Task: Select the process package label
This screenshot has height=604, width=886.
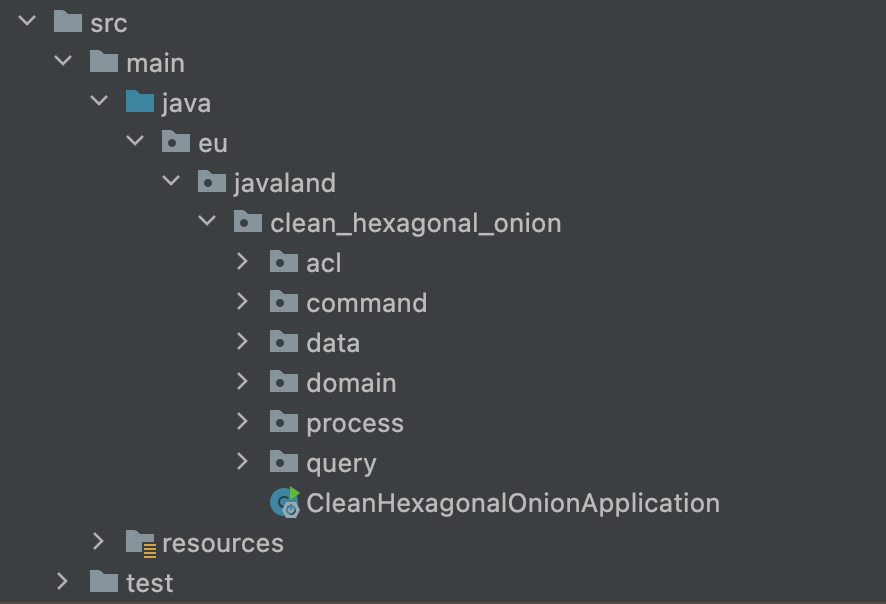Action: pyautogui.click(x=355, y=424)
